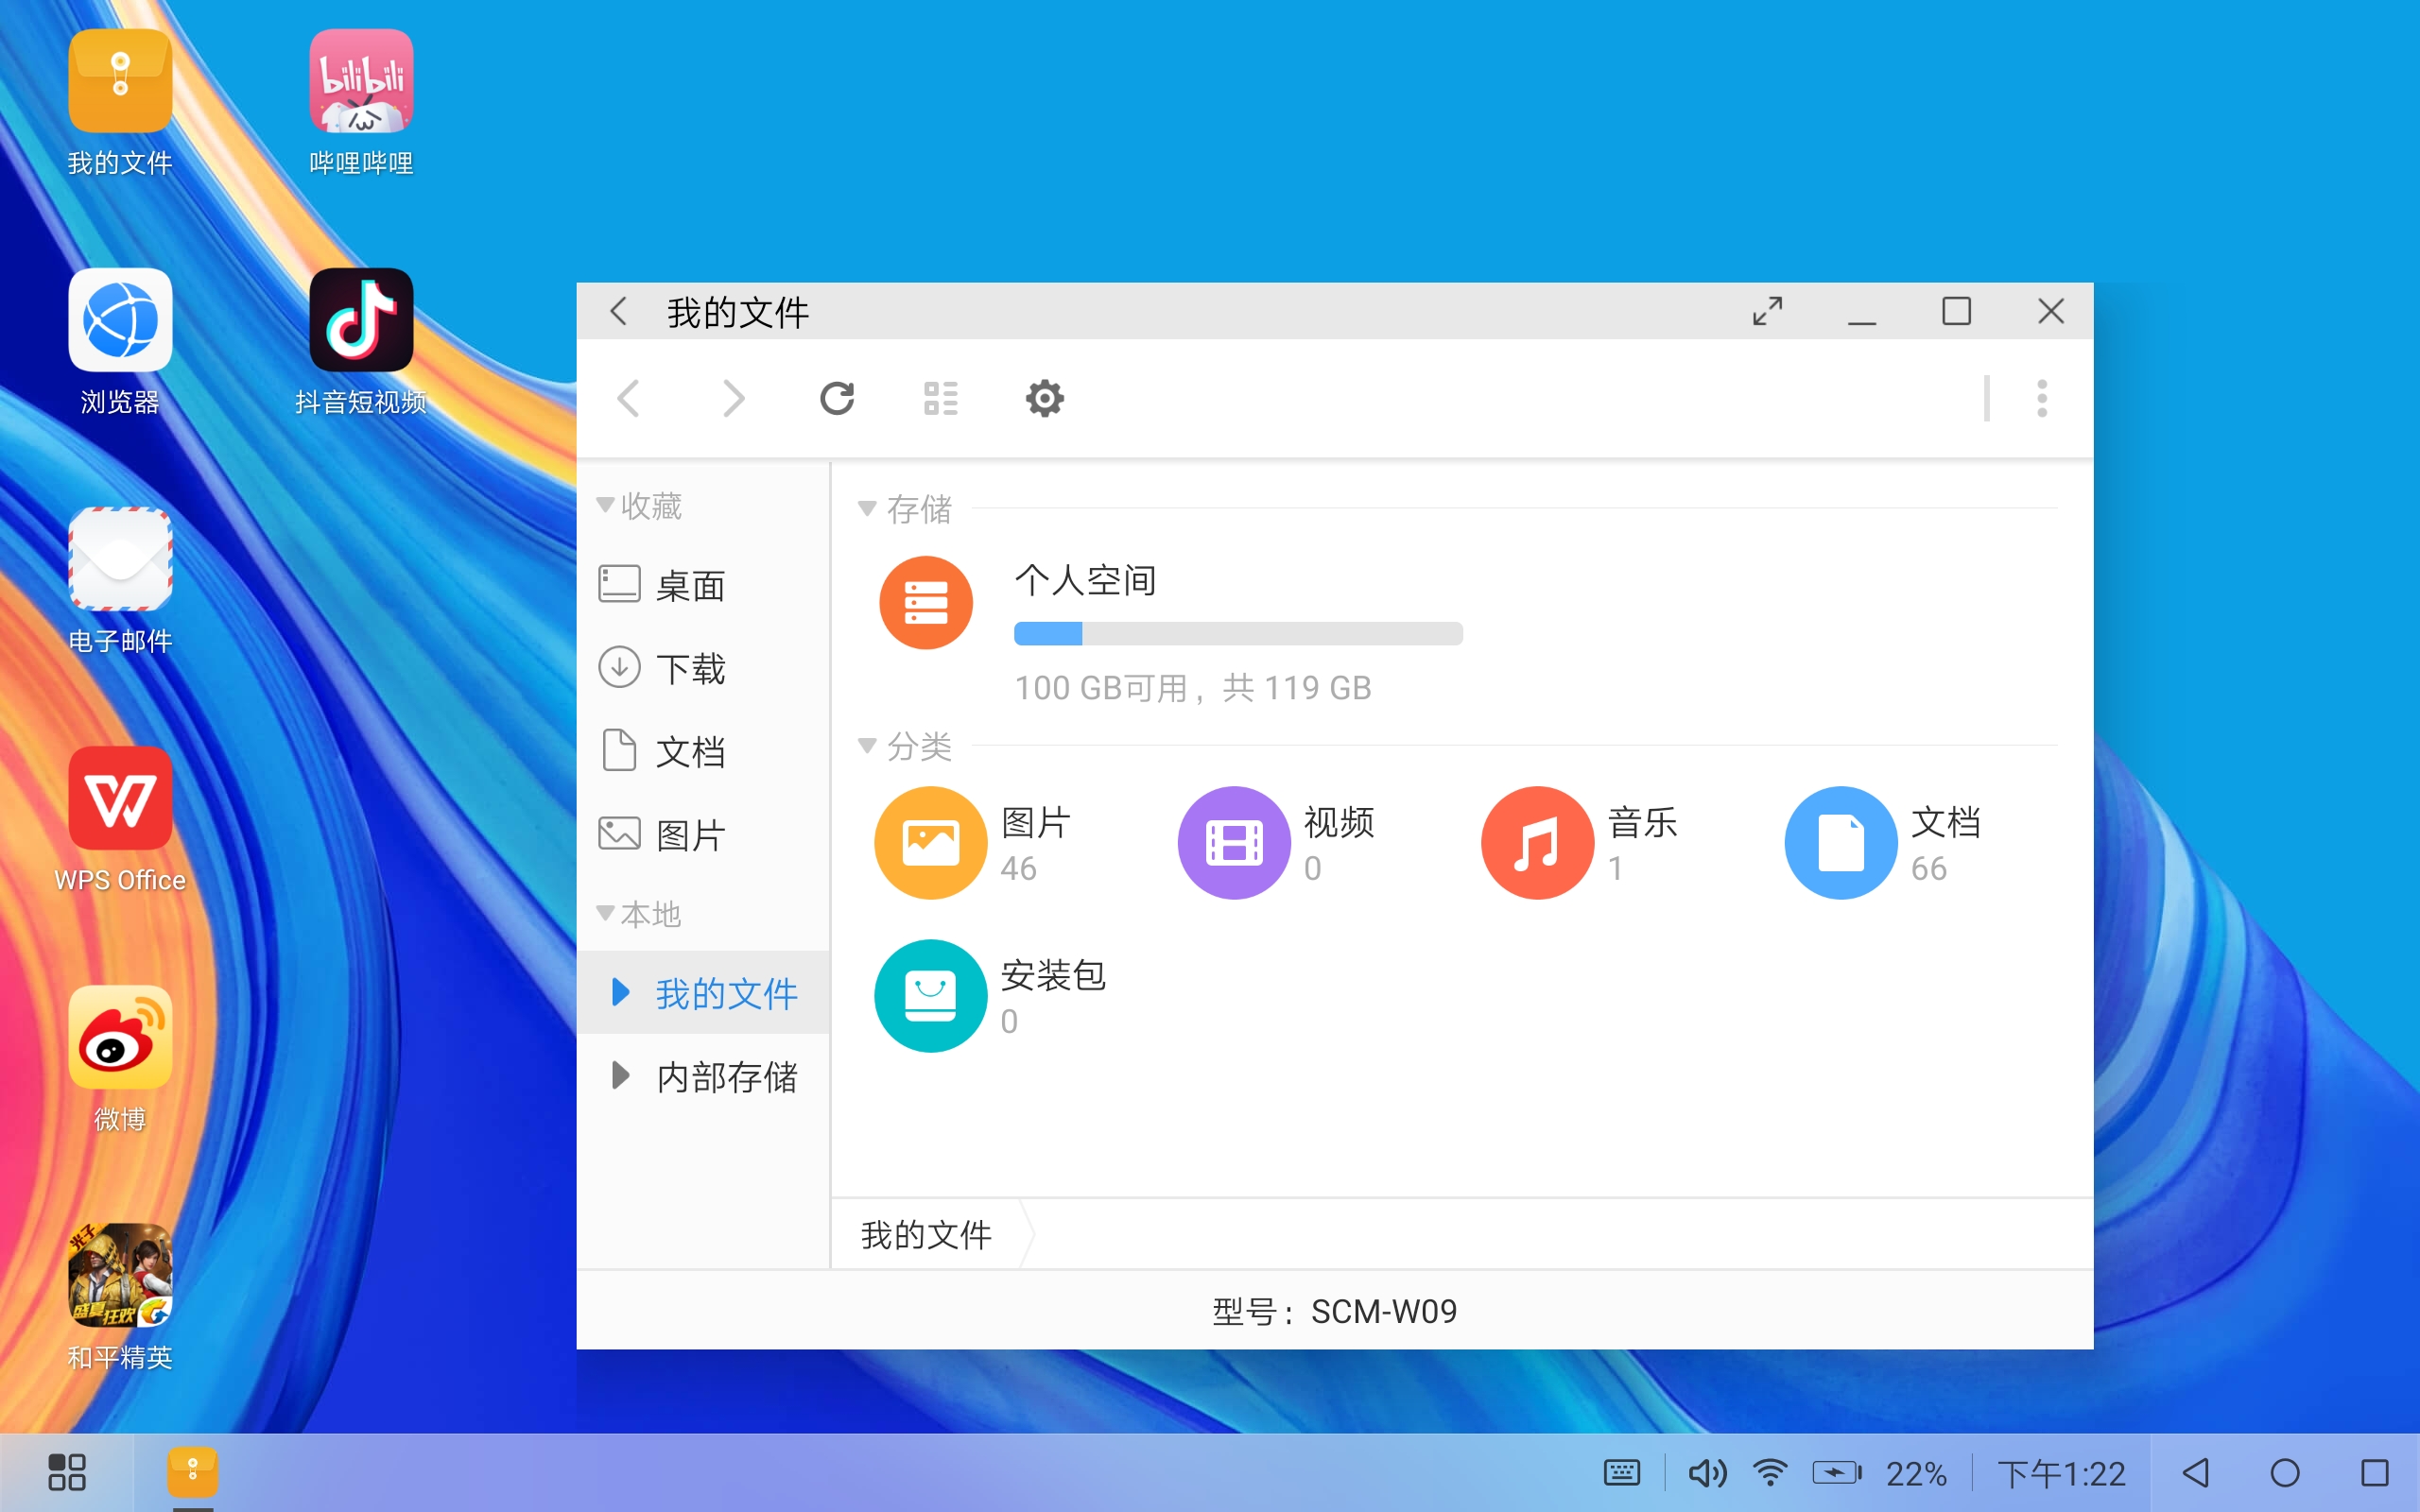Switch the file list view layout
Viewport: 2420px width, 1512px height.
point(940,398)
